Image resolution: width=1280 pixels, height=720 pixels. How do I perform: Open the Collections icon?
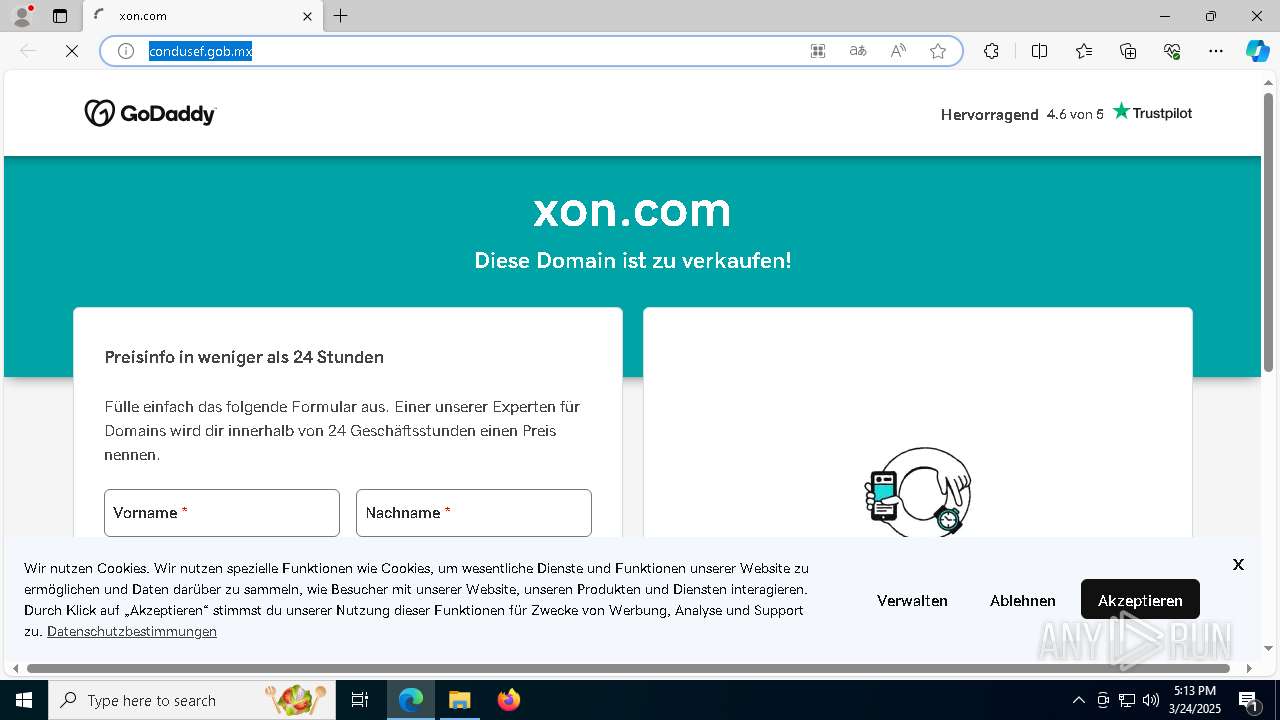pyautogui.click(x=1128, y=51)
